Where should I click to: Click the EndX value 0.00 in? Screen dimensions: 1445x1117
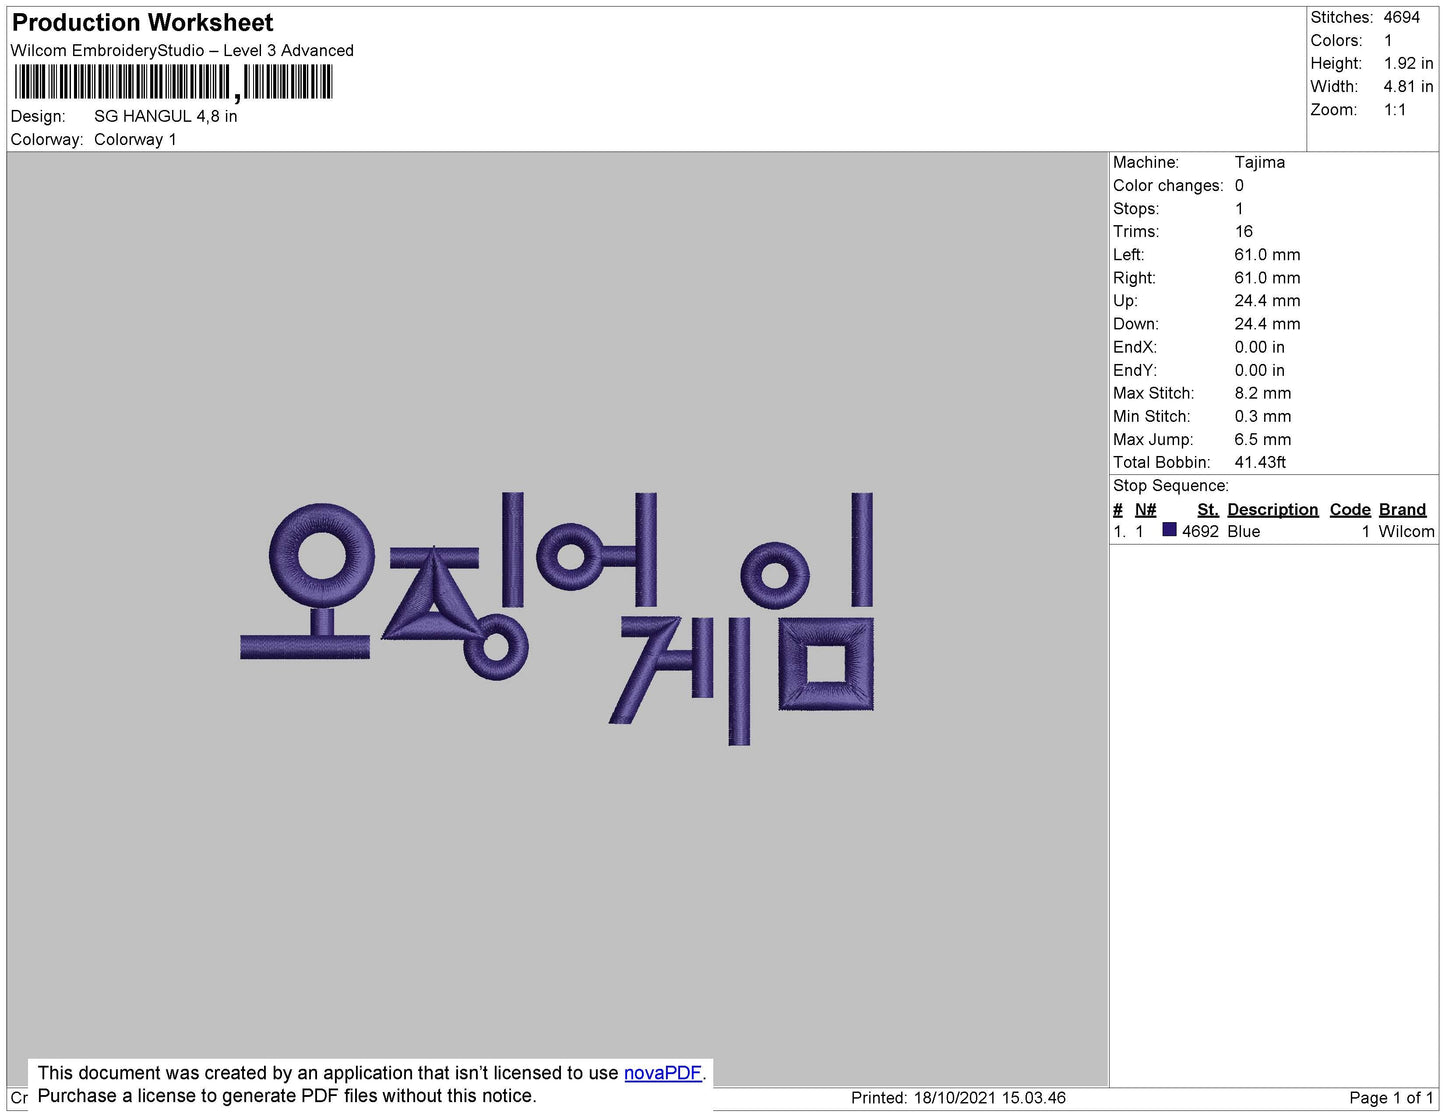click(1260, 347)
